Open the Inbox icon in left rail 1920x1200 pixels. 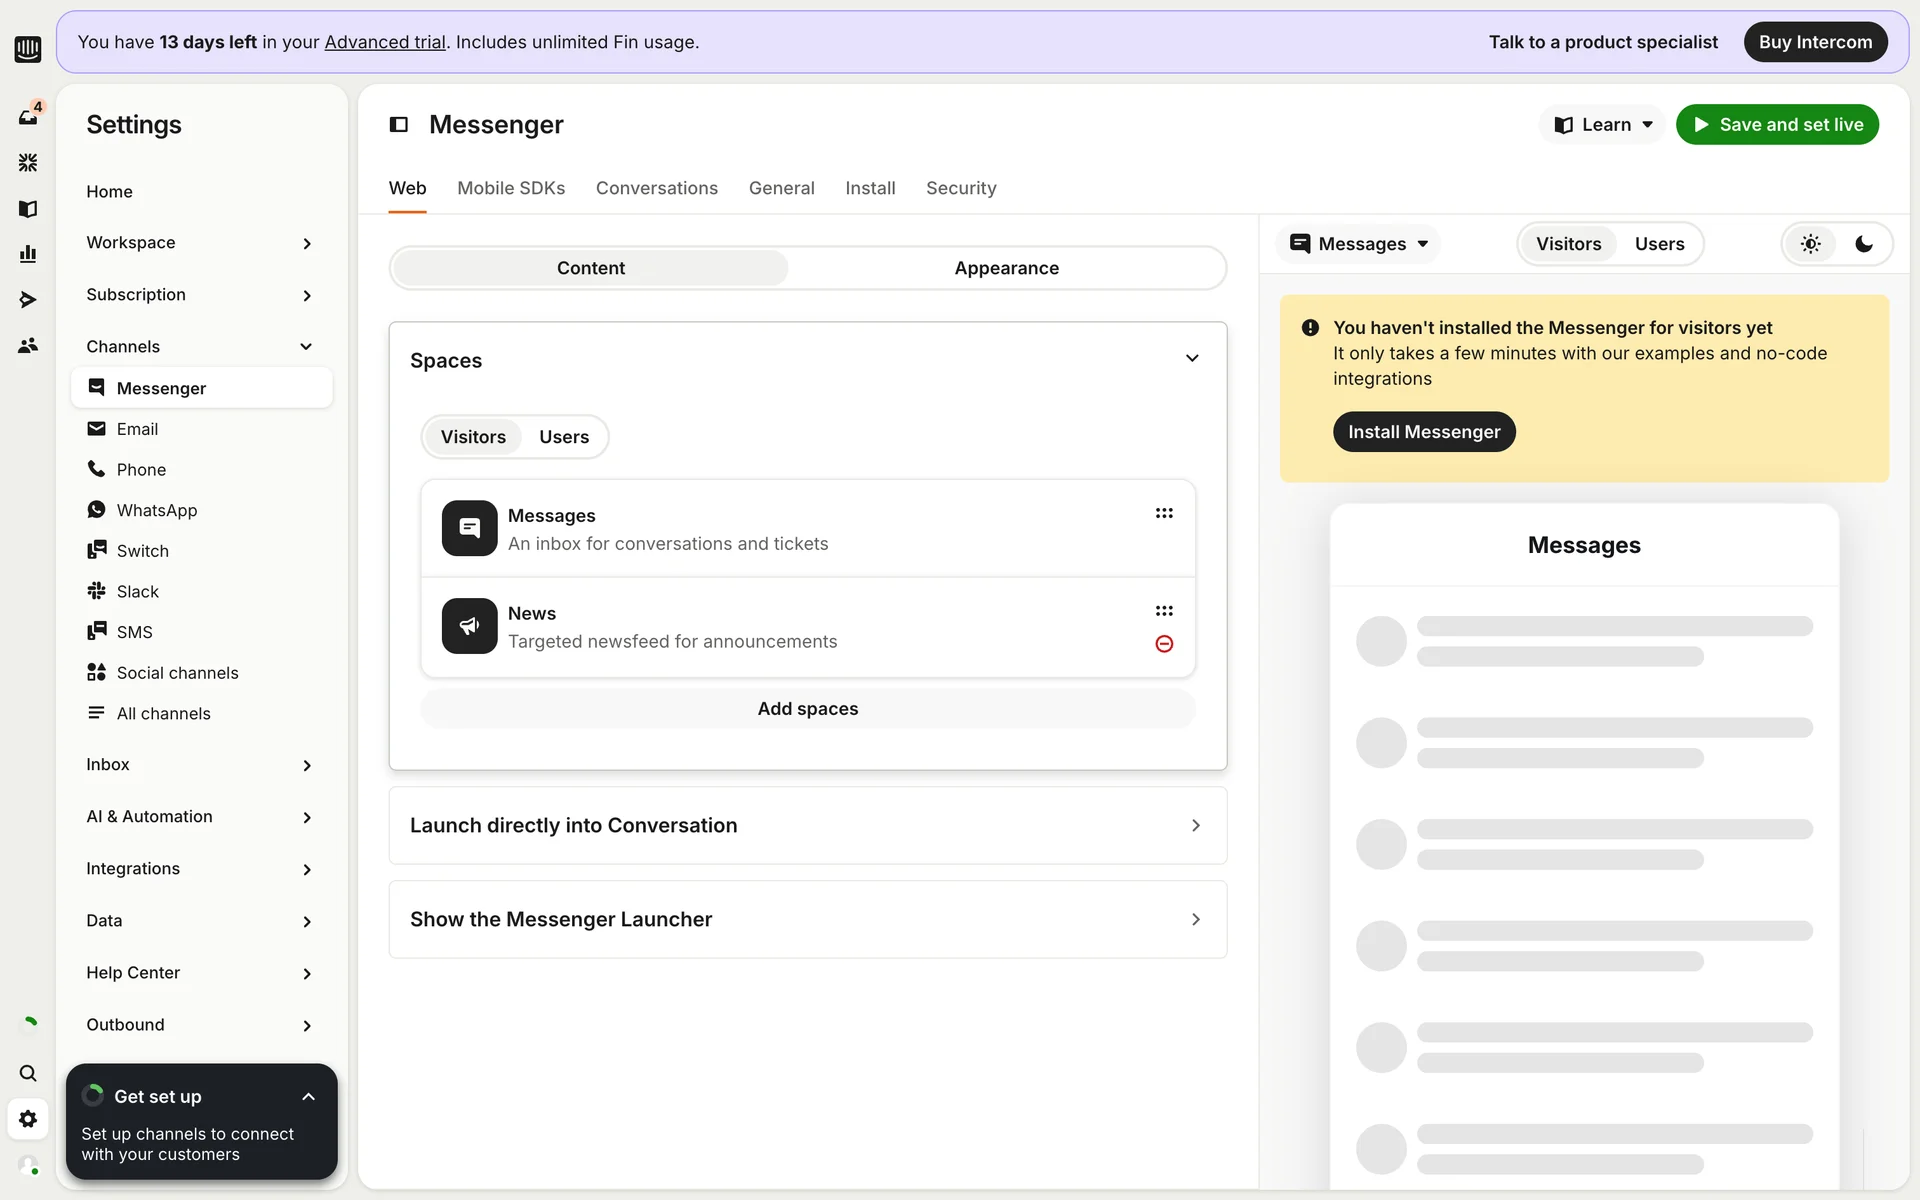coord(28,117)
